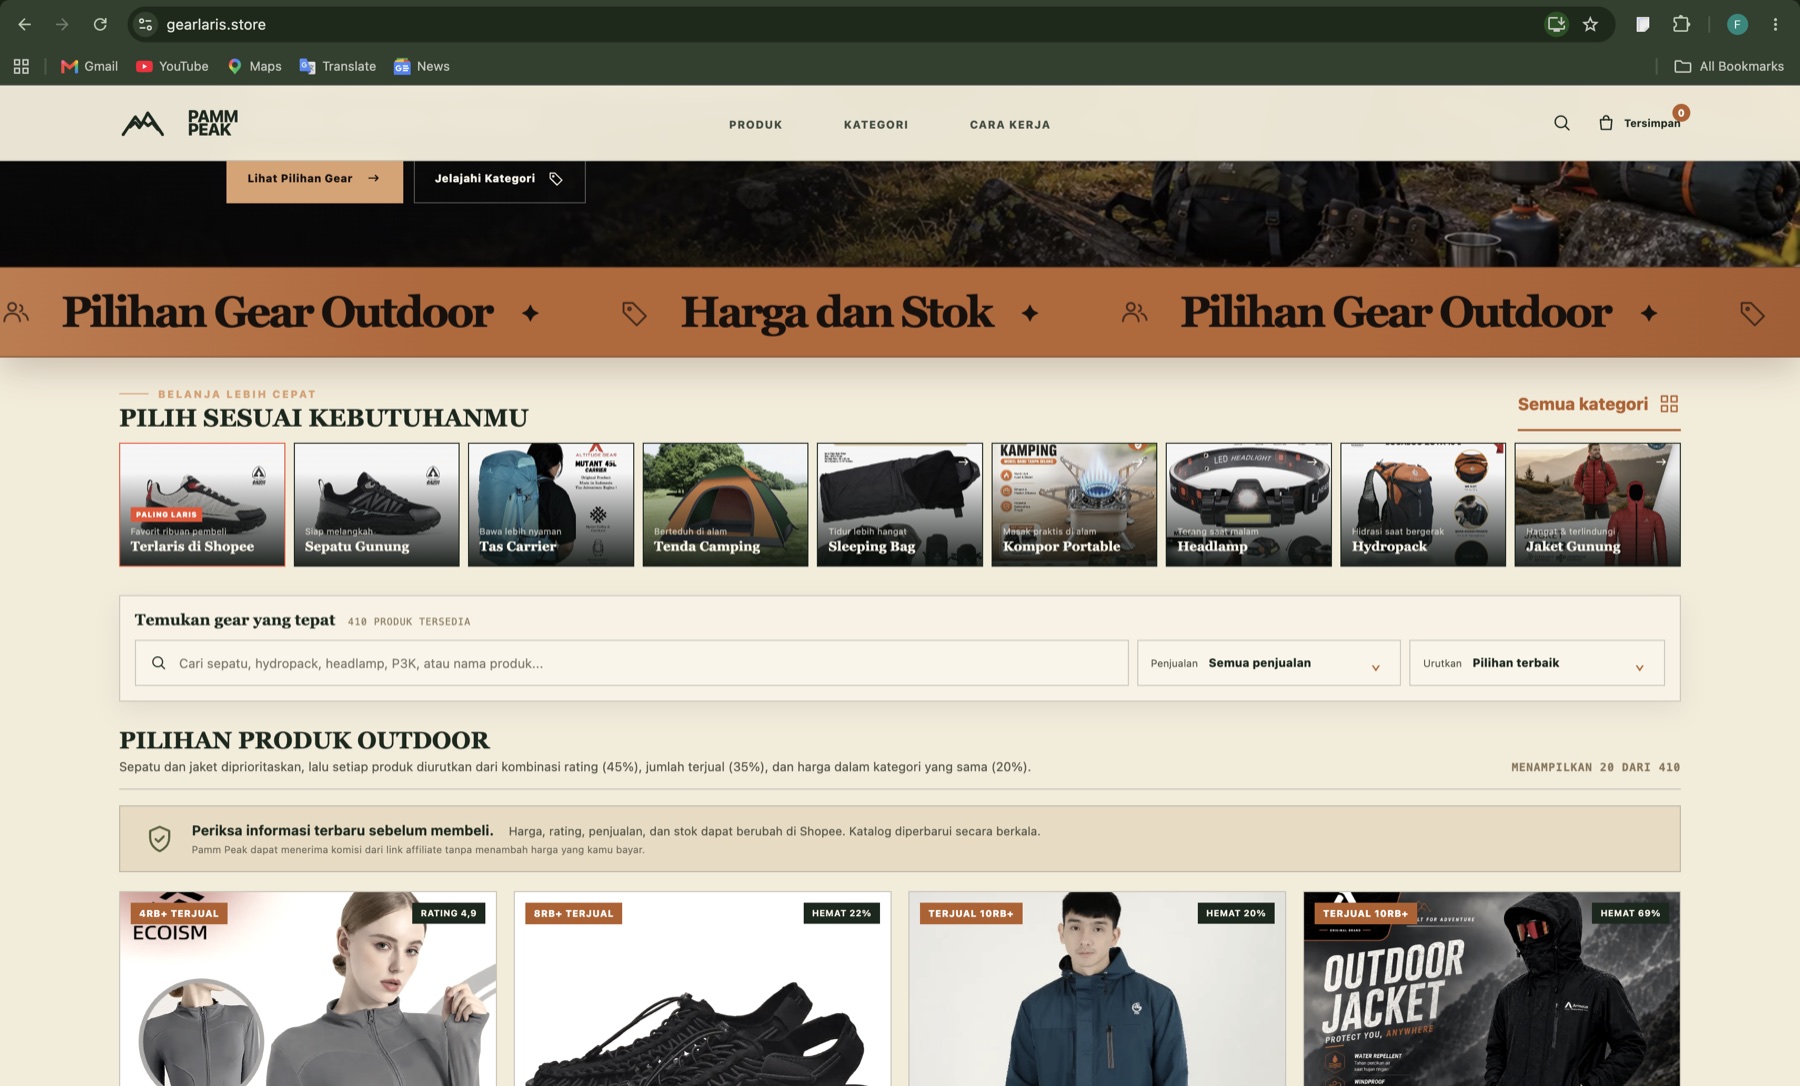Select the Jaket Gunung category card
Viewport: 1800px width, 1086px height.
pos(1597,505)
